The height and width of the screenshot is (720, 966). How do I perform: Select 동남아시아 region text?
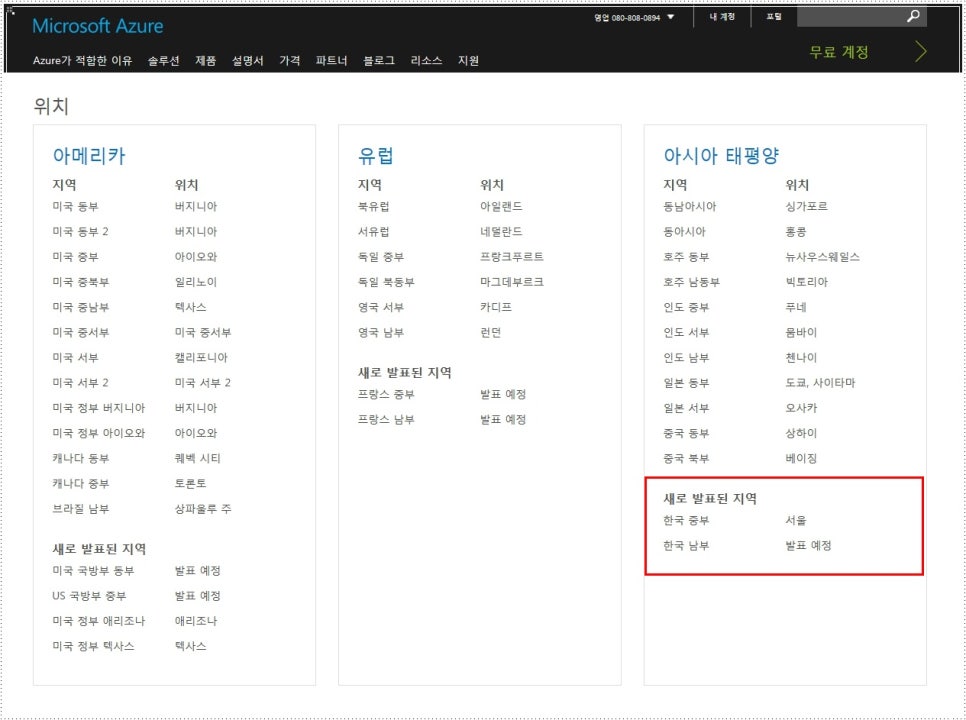[689, 206]
